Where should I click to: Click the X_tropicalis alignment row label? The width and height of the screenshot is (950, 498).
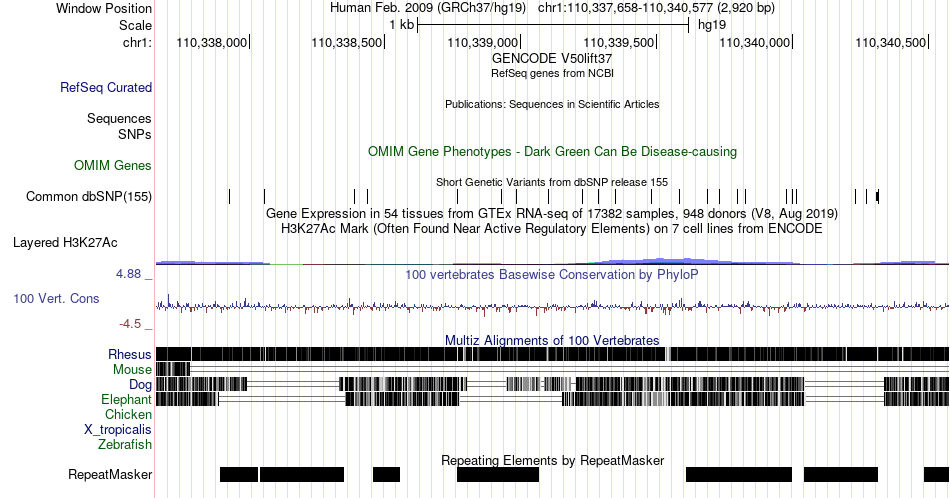pos(118,430)
